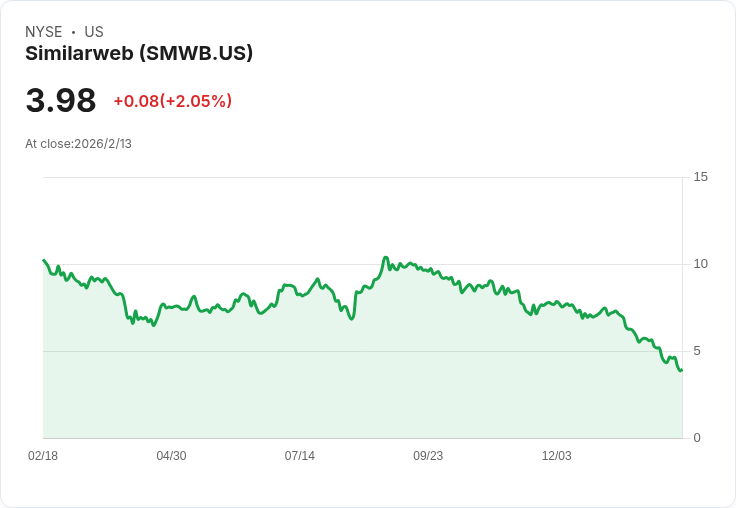Click the 10 y-axis label
736x508 pixels.
[x=700, y=264]
